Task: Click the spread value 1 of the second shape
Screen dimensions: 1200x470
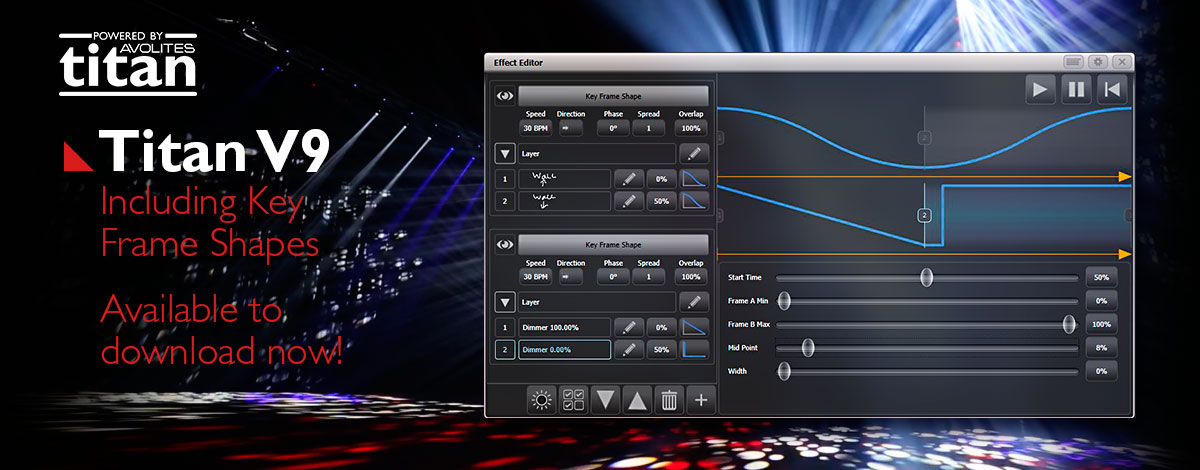Action: [649, 276]
